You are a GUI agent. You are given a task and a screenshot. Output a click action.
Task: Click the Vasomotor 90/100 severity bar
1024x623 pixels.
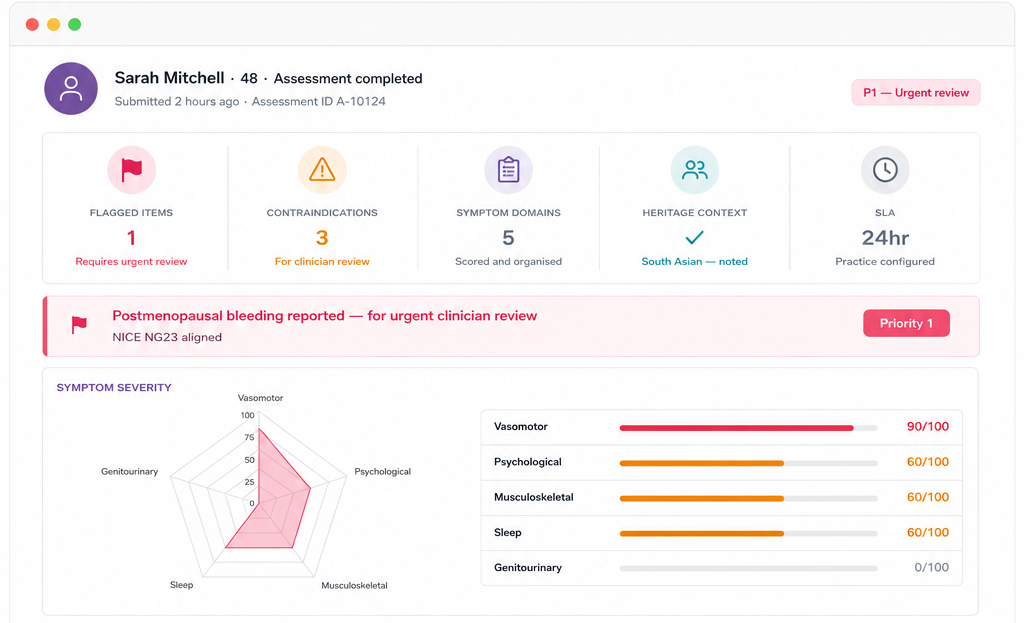pos(748,428)
